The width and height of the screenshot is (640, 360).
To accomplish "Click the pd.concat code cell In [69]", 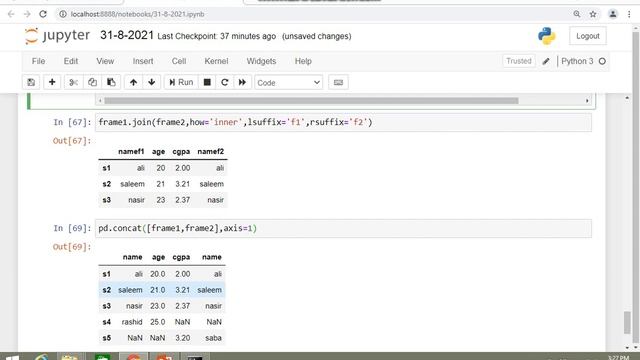I will click(x=343, y=228).
